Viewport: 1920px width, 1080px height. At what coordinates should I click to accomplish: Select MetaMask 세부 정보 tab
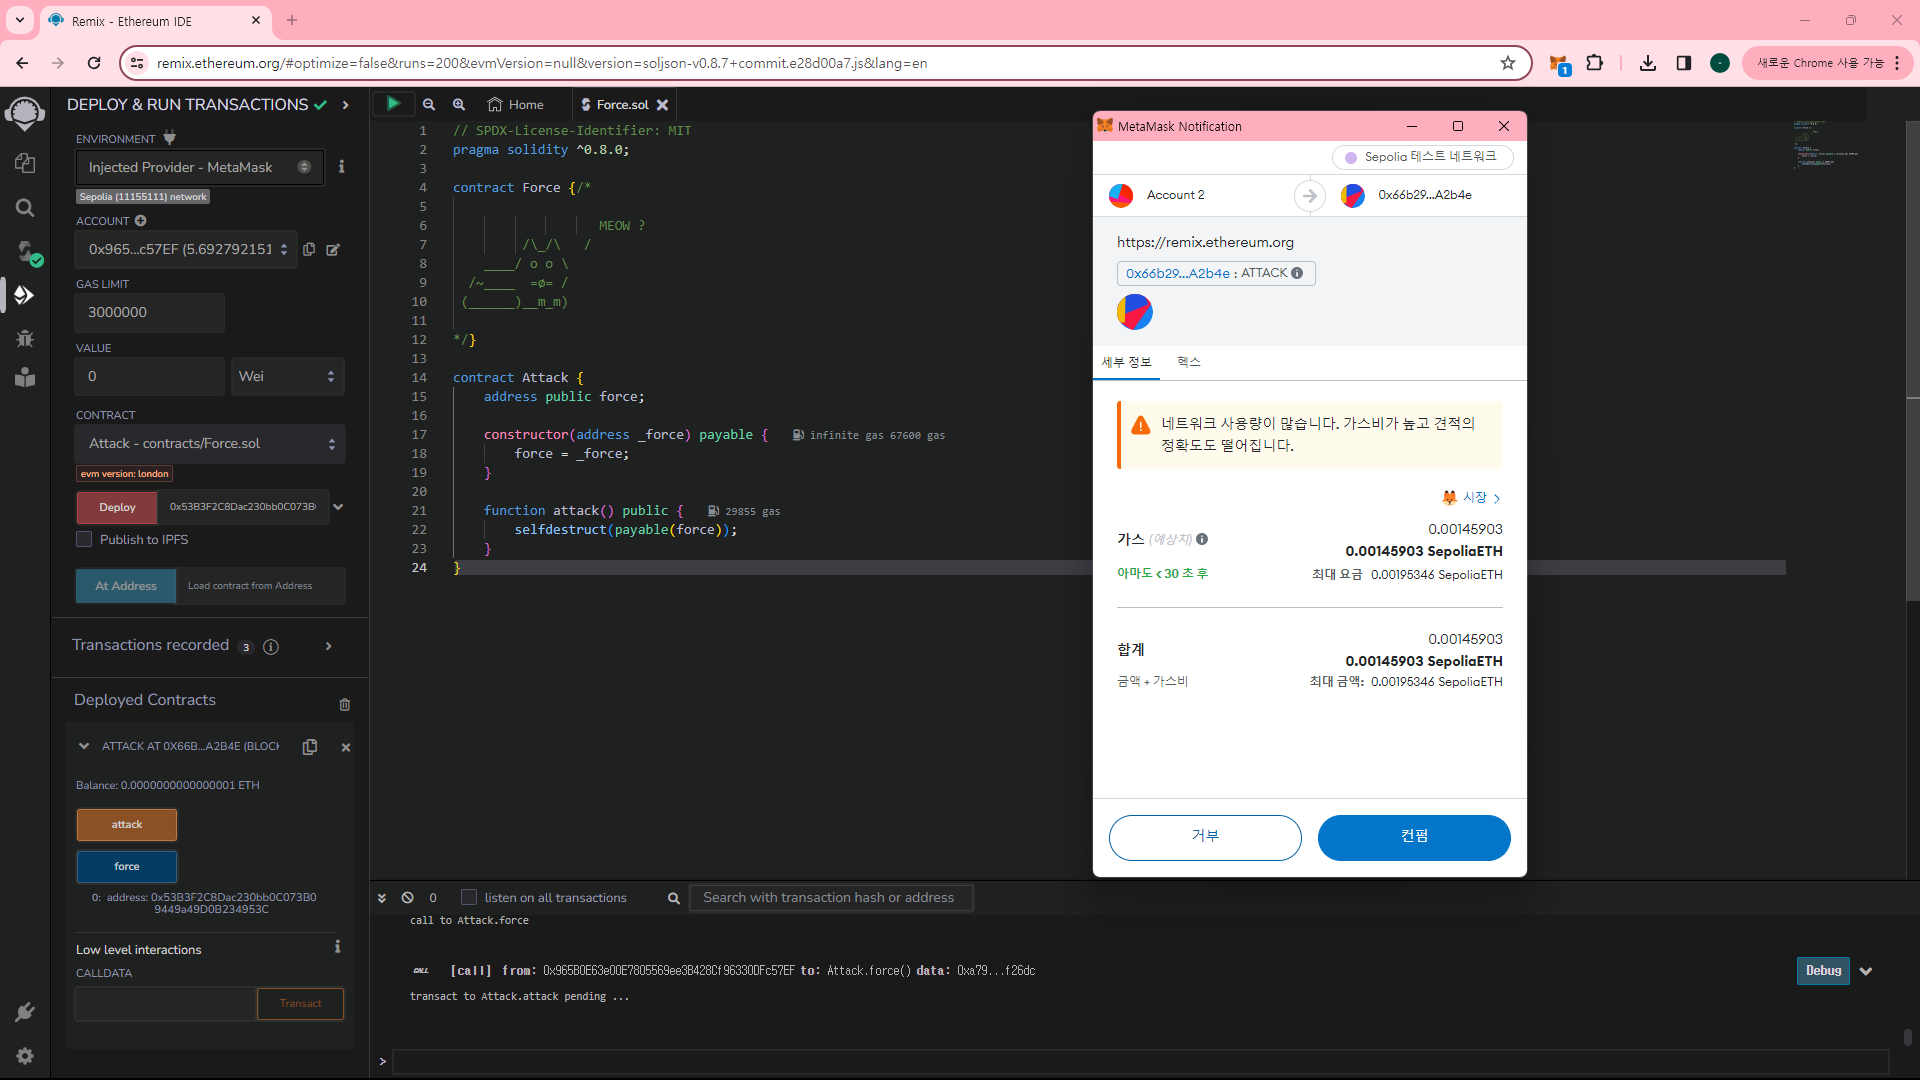tap(1127, 362)
